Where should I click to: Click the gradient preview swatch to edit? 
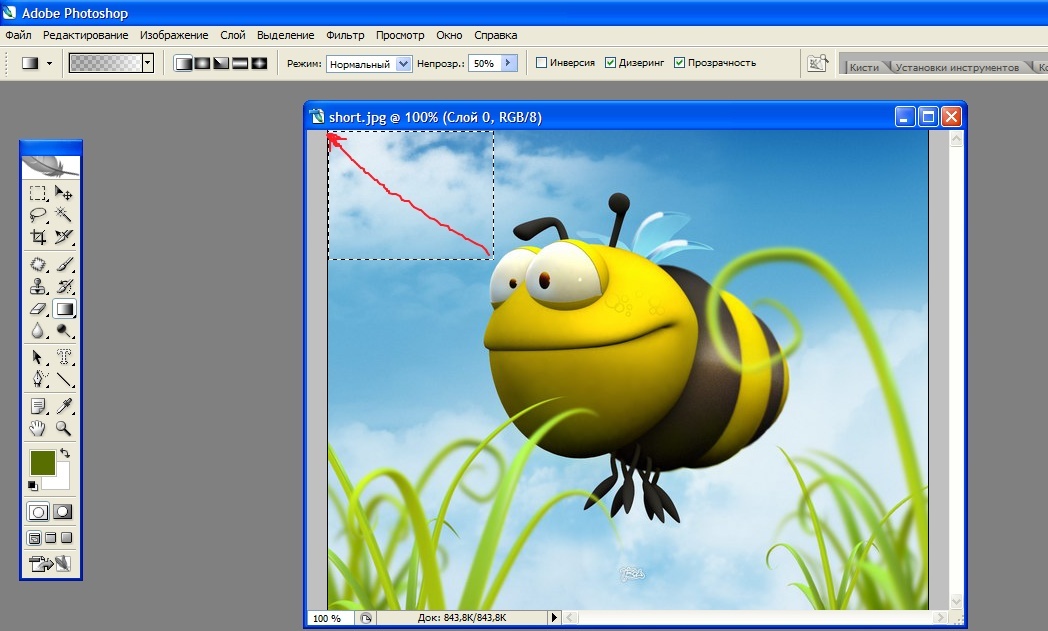click(106, 64)
